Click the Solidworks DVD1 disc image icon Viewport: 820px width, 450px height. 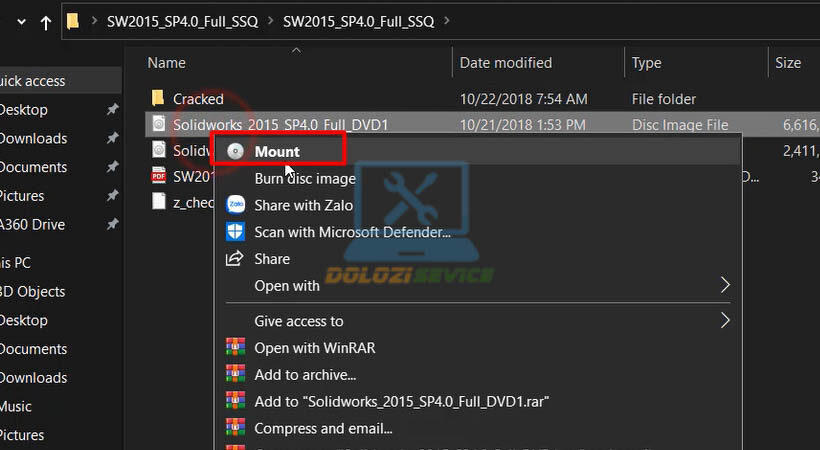pyautogui.click(x=157, y=125)
